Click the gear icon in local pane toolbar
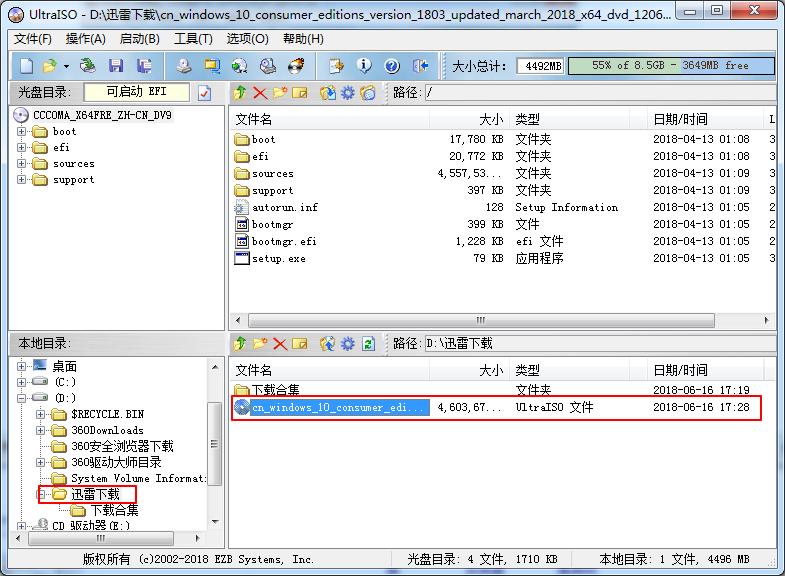 347,344
